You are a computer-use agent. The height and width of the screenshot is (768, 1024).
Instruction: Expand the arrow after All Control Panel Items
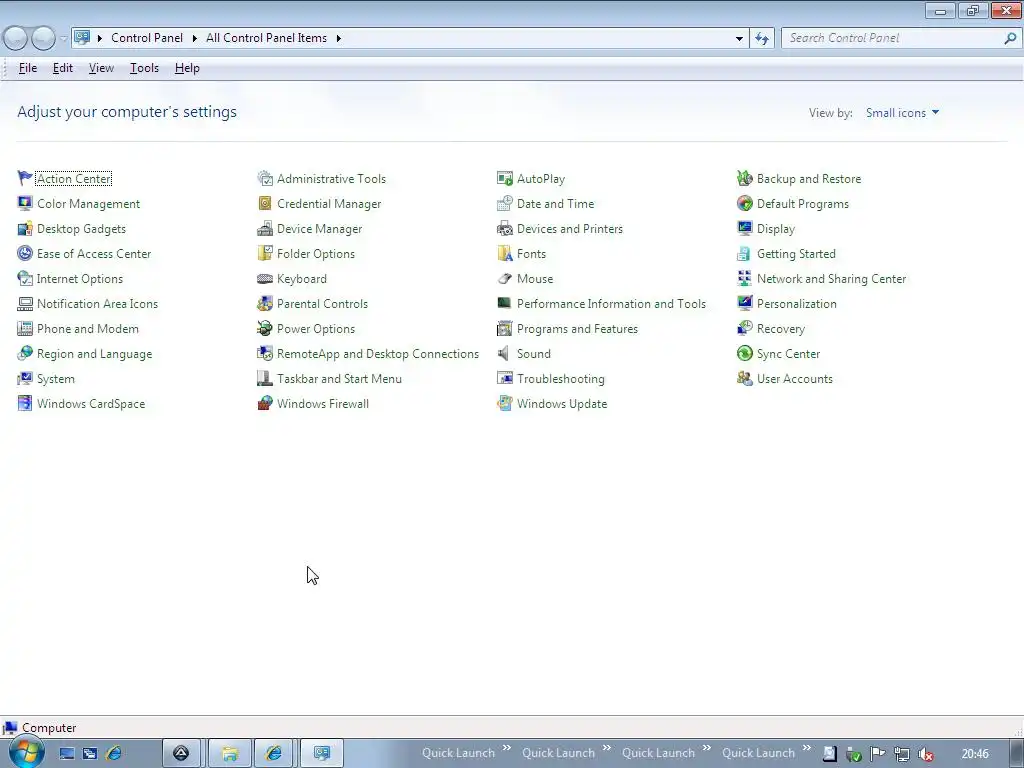[x=338, y=39]
